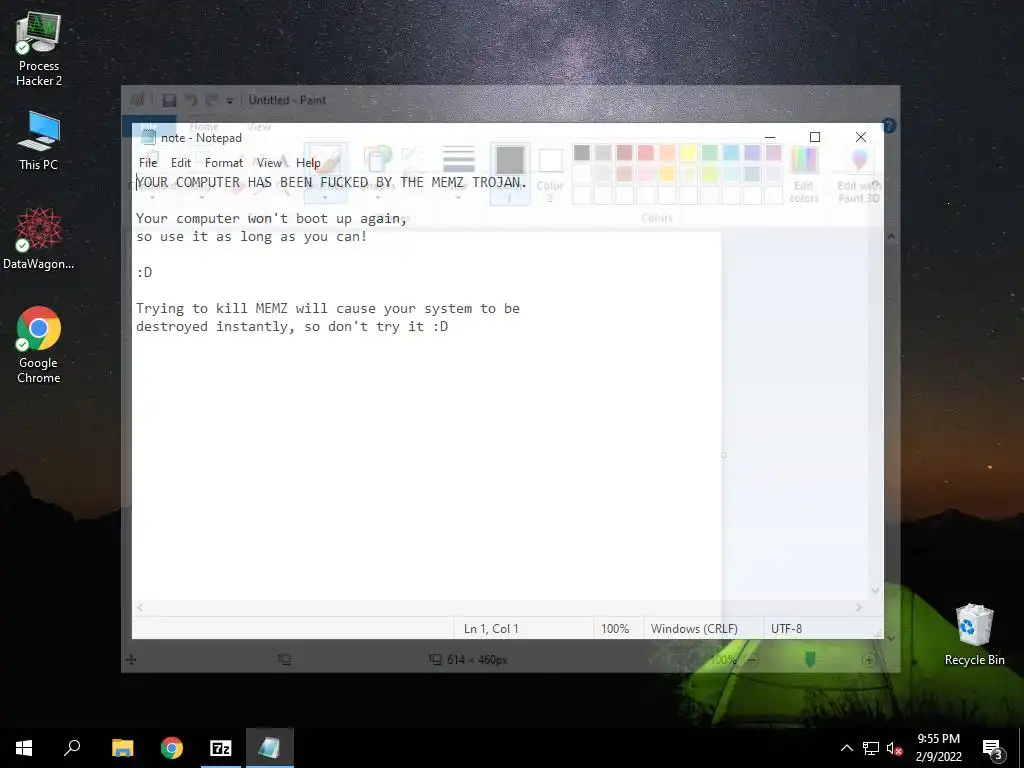Click the active Notepad taskbar button

click(x=270, y=748)
